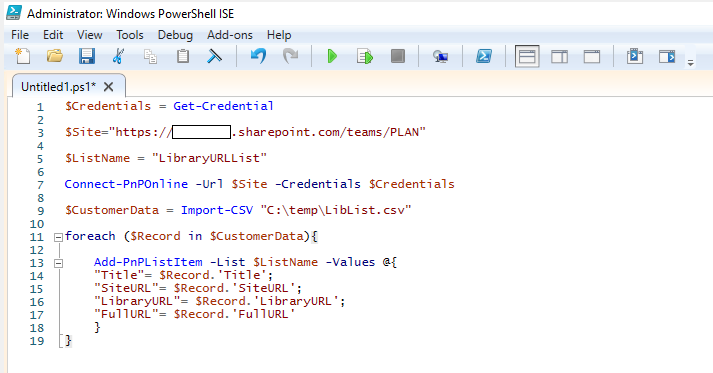Screen dimensions: 713x373
Task: Click the PowerShell ISE title bar icon
Action: tap(14, 13)
